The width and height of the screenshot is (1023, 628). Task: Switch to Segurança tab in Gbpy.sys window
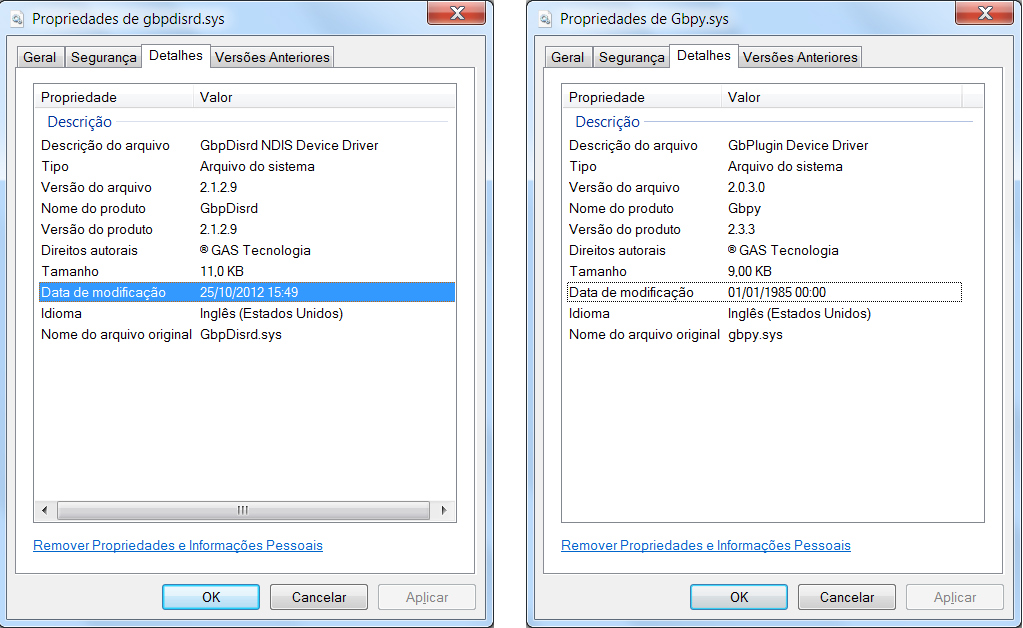click(631, 58)
